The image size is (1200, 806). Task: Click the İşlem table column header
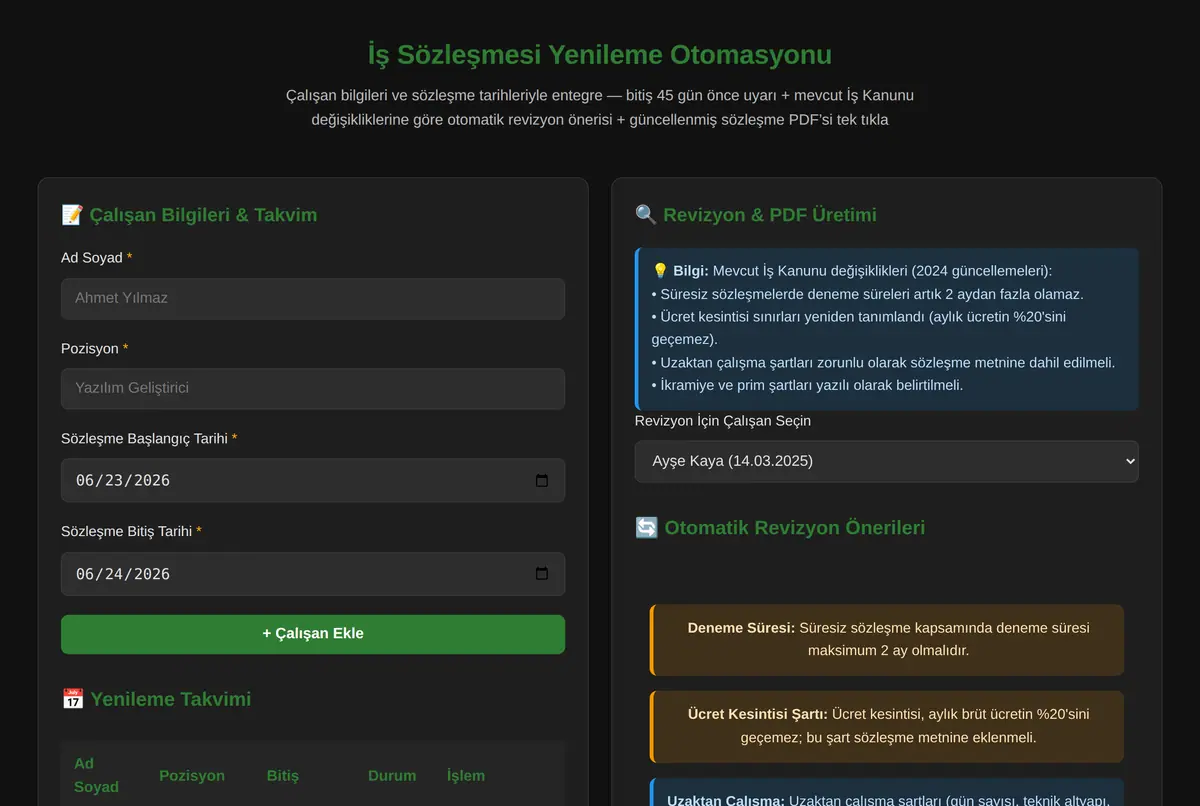tap(466, 775)
